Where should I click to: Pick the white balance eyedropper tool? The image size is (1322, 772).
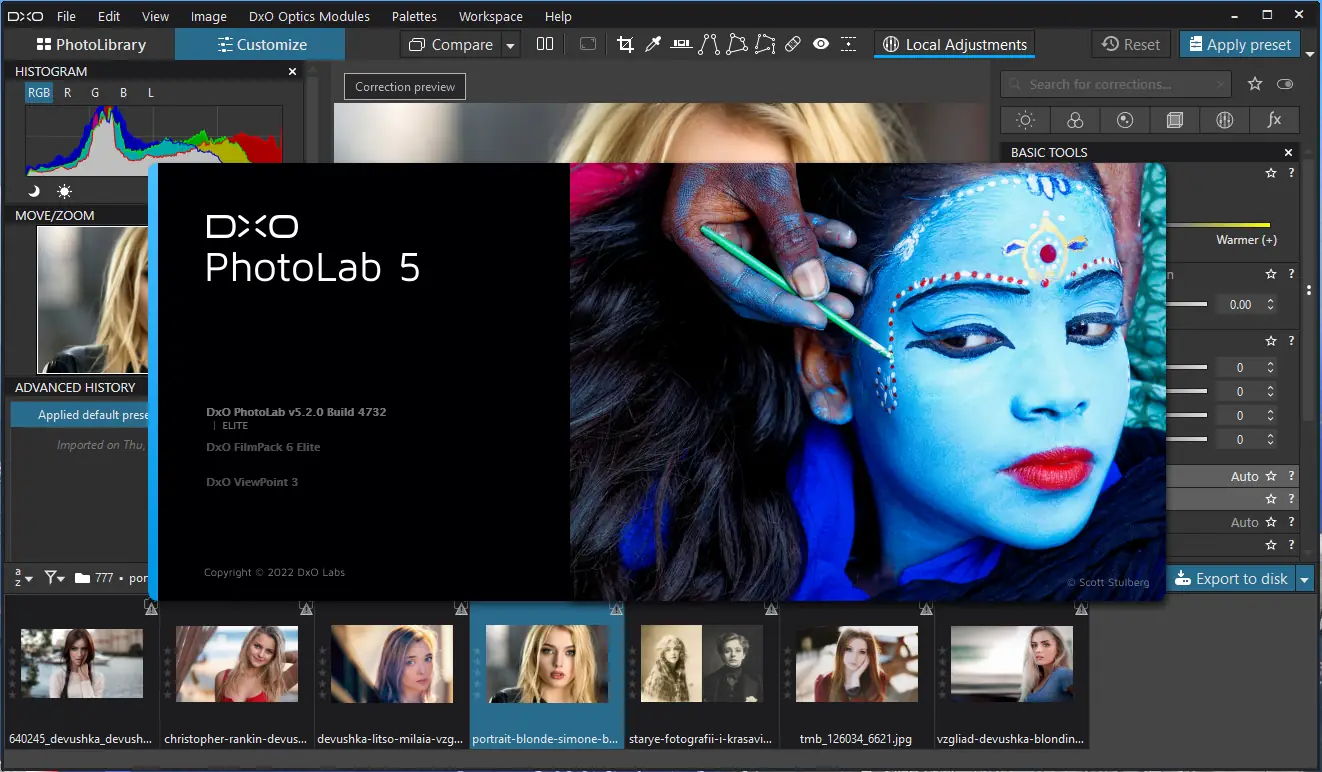(653, 44)
